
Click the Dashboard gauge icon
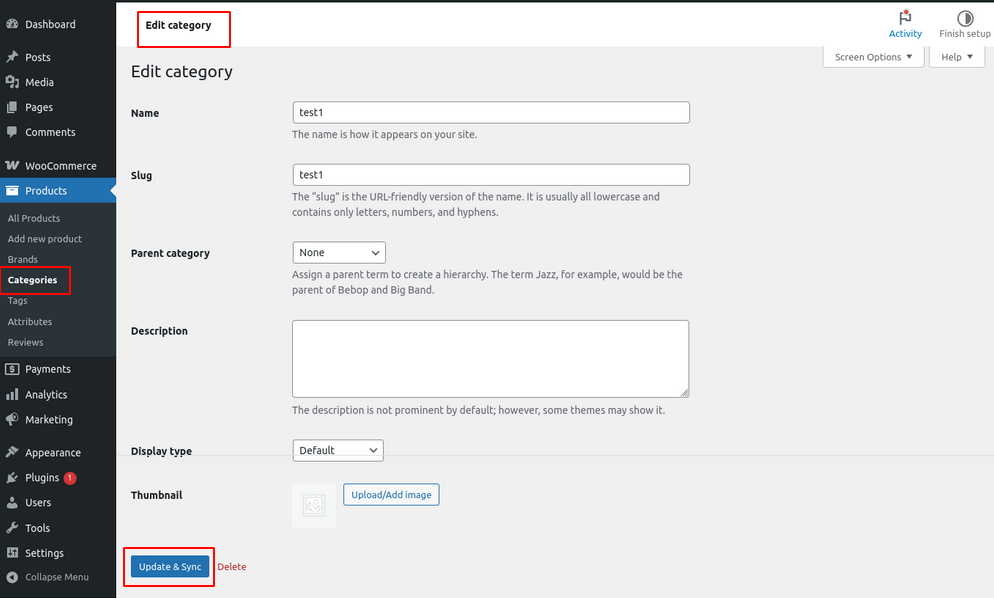(12, 24)
